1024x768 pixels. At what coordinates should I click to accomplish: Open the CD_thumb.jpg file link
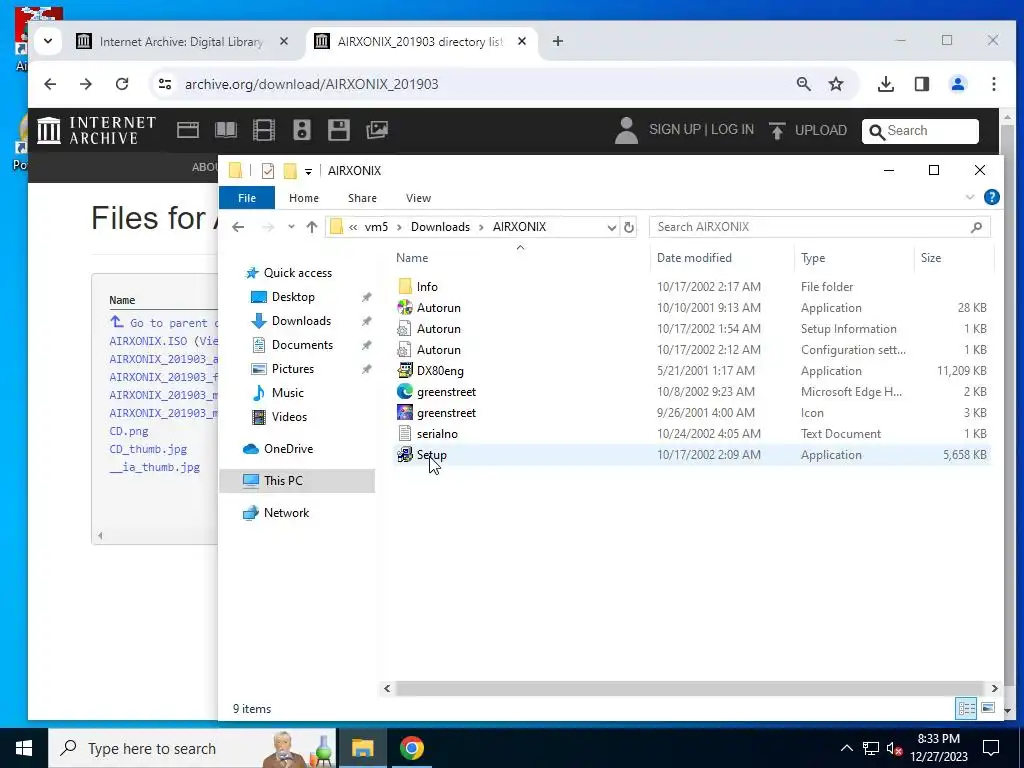click(x=148, y=449)
